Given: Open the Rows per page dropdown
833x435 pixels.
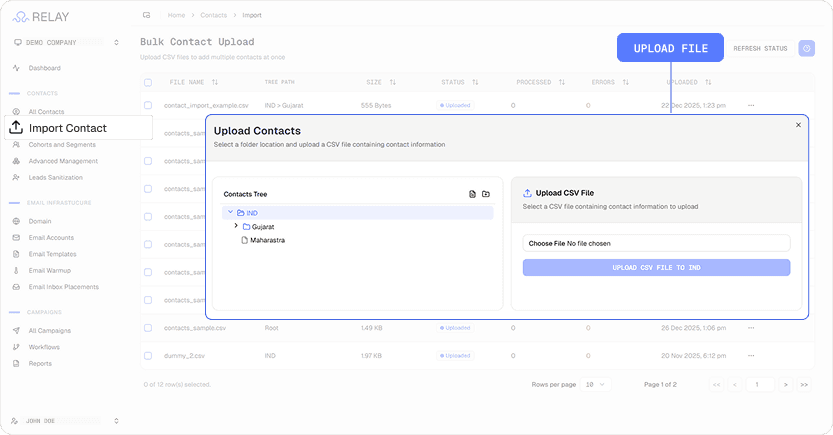Looking at the screenshot, I should [x=595, y=385].
